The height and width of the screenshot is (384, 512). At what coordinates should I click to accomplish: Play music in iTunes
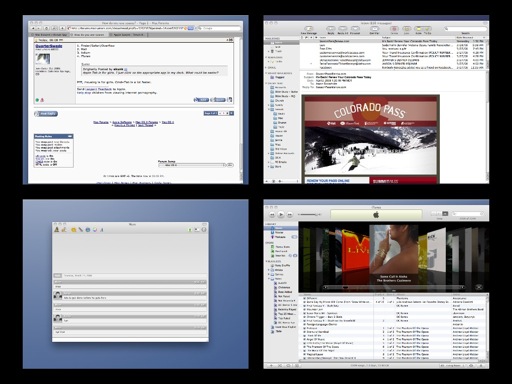click(x=281, y=215)
